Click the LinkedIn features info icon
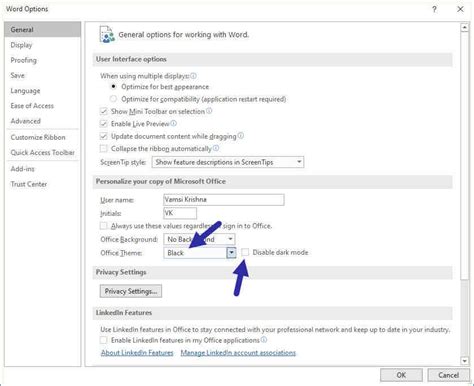Screen dimensions: 474x386 coord(264,340)
